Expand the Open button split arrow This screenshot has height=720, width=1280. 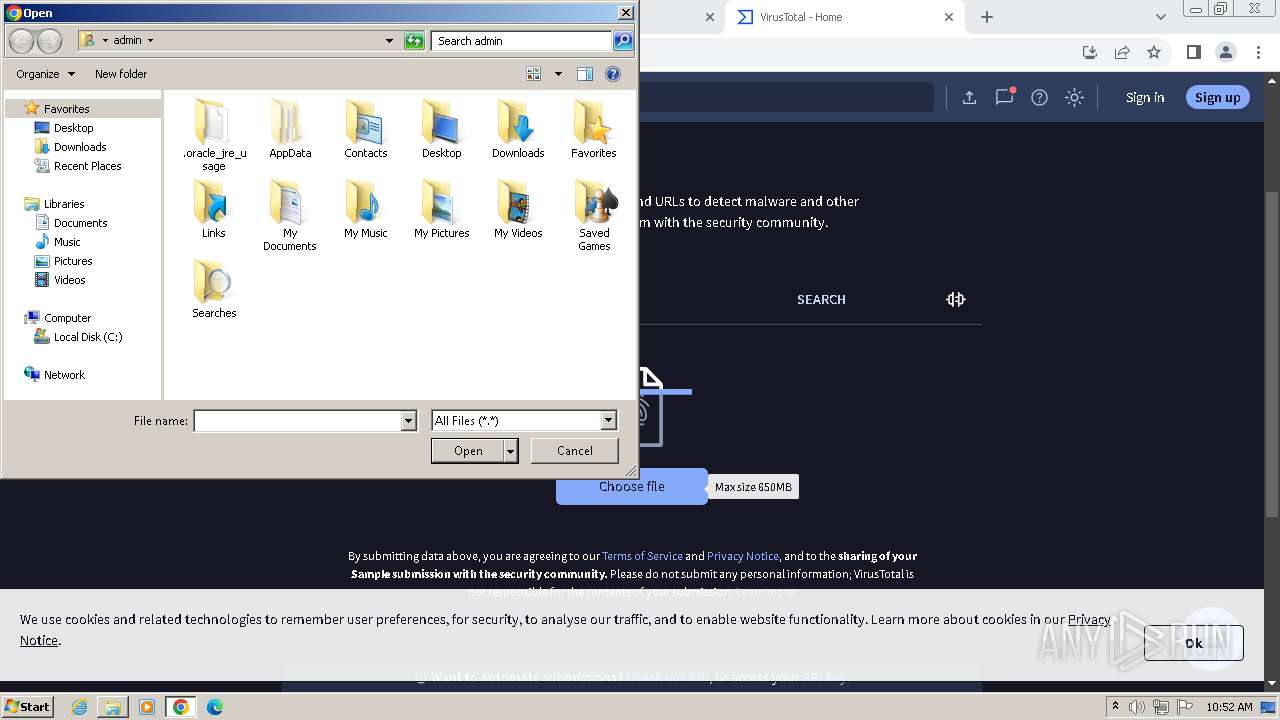pos(511,451)
